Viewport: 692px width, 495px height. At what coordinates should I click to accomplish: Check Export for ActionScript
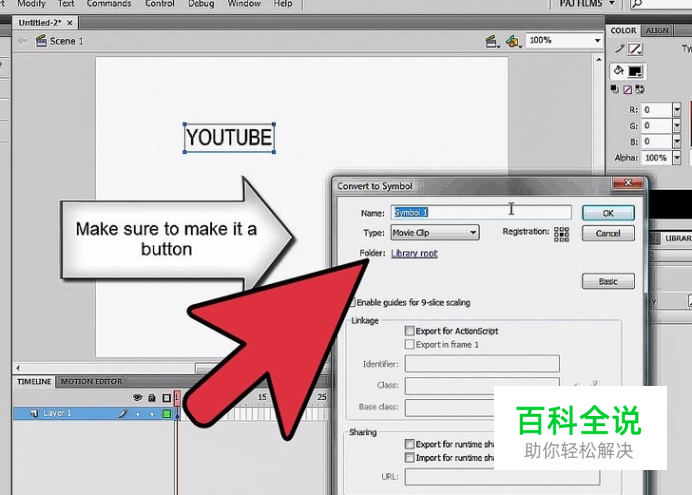click(410, 330)
